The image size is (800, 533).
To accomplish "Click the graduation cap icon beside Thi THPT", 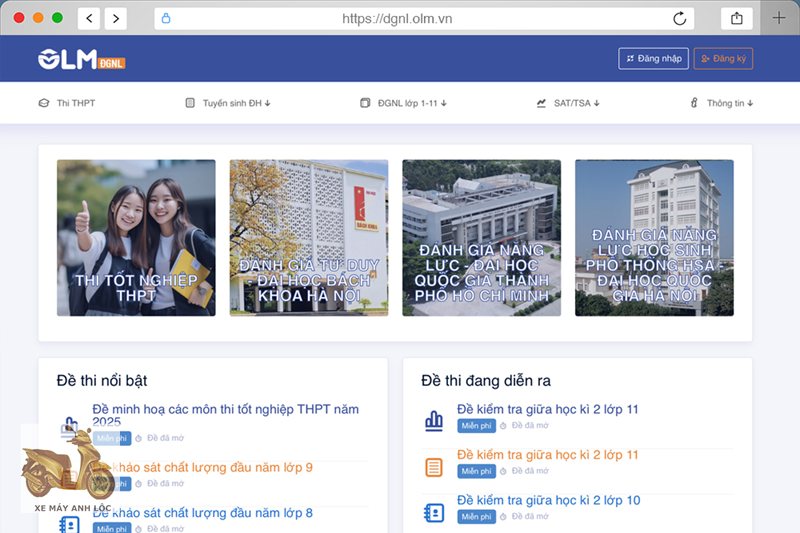I will 44,103.
